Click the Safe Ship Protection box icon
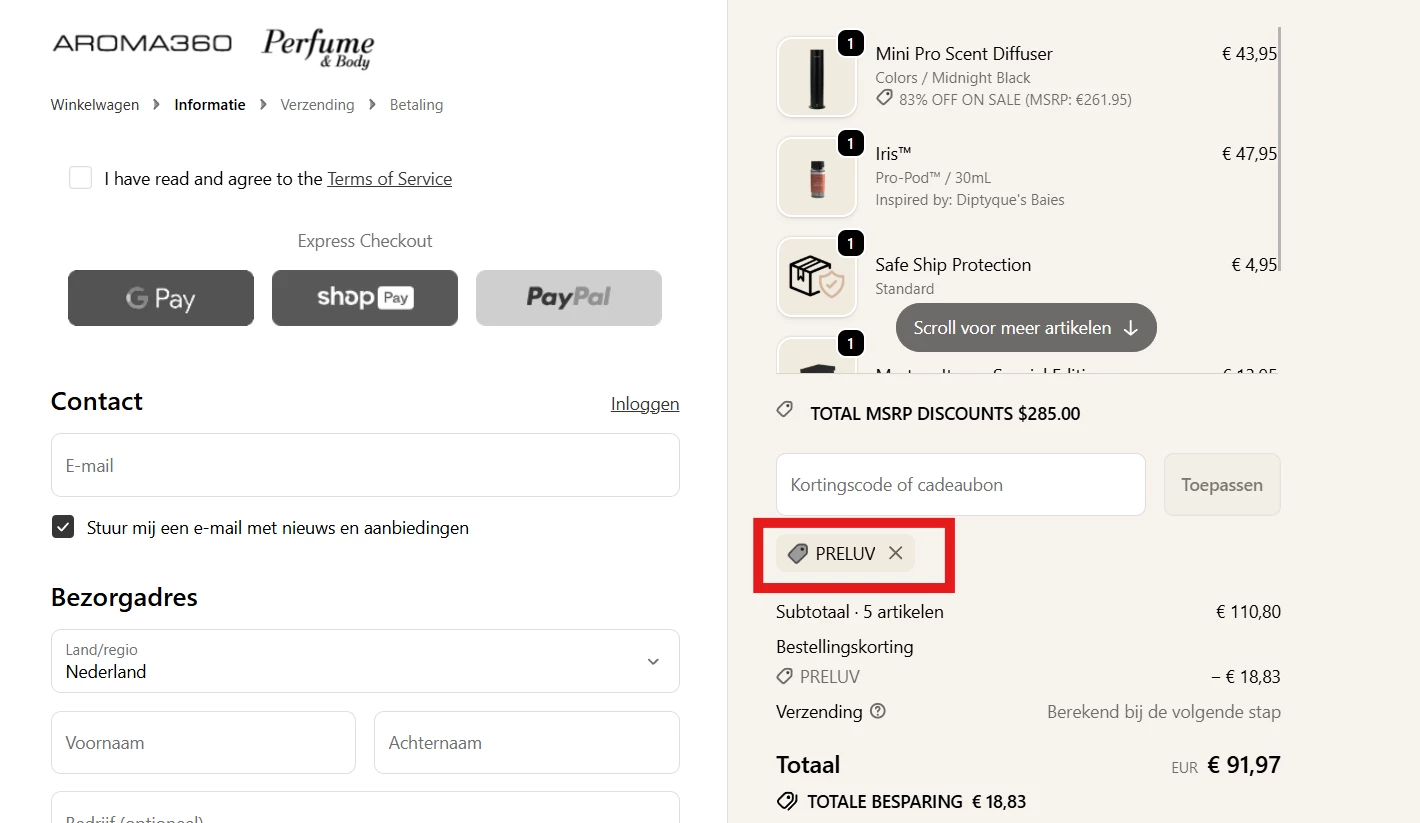This screenshot has width=1420, height=823. pyautogui.click(x=817, y=277)
